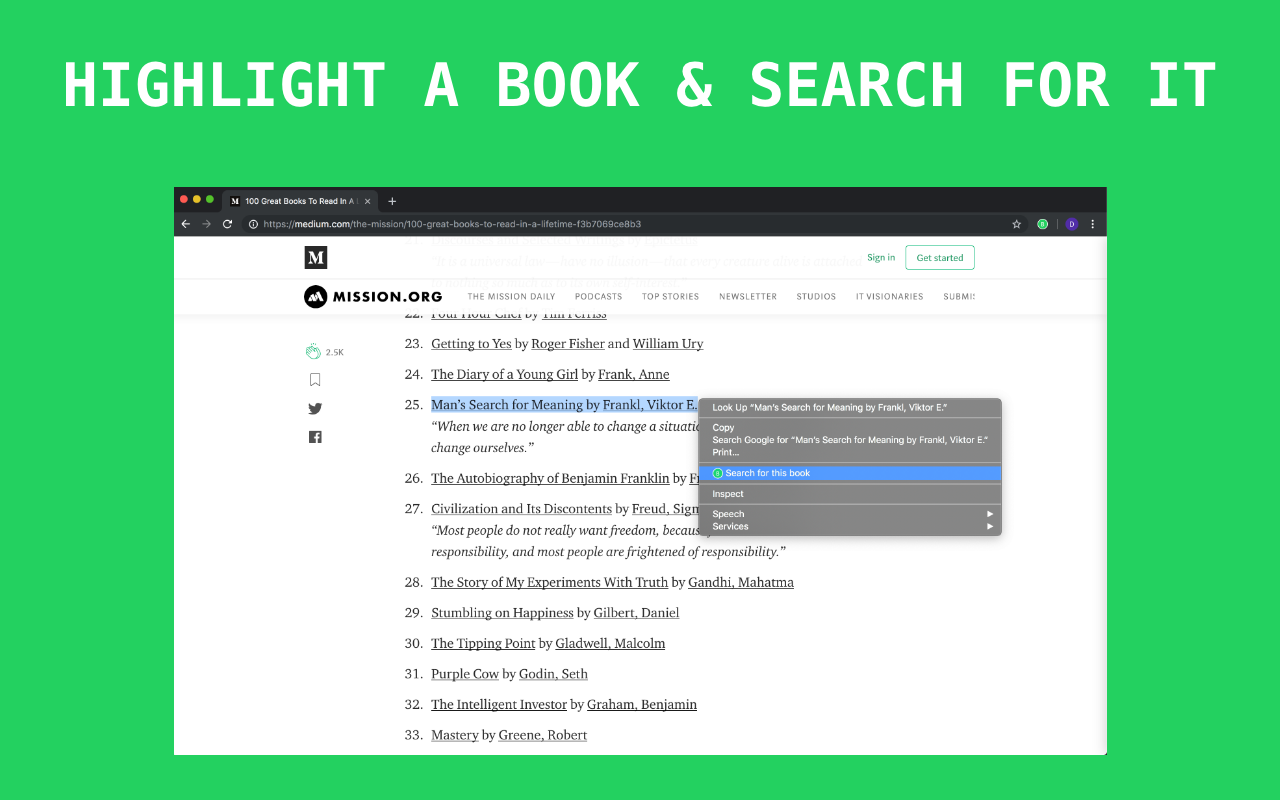Open a new tab with plus icon
Screen dimensions: 1280x800
click(x=392, y=201)
